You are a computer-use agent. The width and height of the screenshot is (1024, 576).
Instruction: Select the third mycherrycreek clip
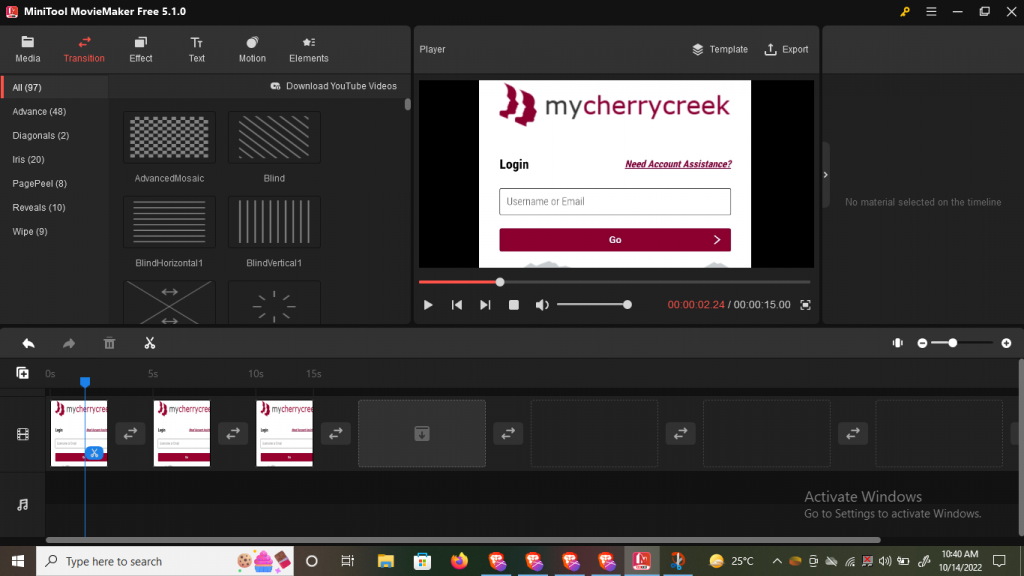[285, 434]
